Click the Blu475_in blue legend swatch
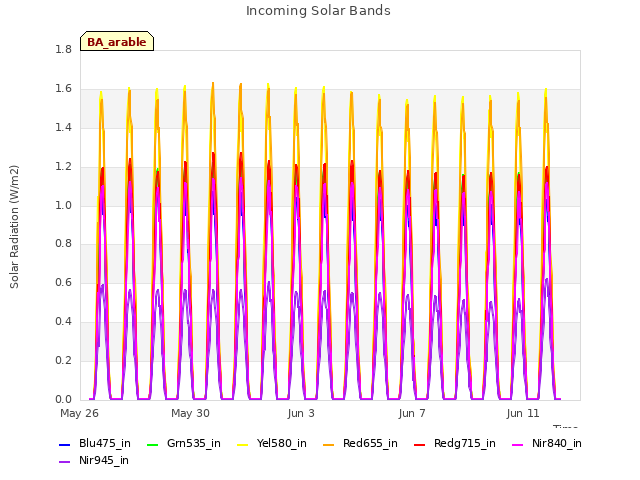This screenshot has width=640, height=480. tap(65, 444)
